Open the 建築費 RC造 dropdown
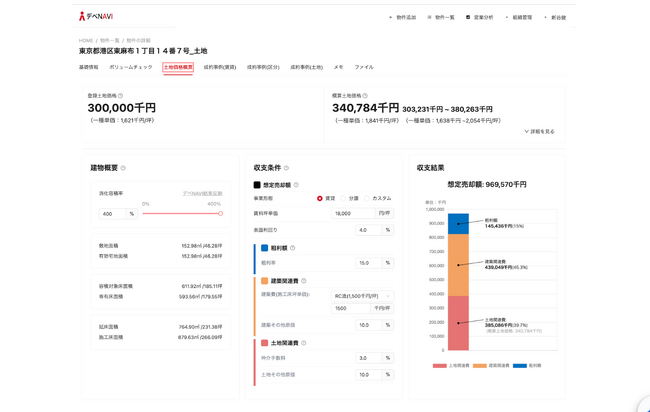Image resolution: width=650 pixels, height=412 pixels. [x=361, y=296]
